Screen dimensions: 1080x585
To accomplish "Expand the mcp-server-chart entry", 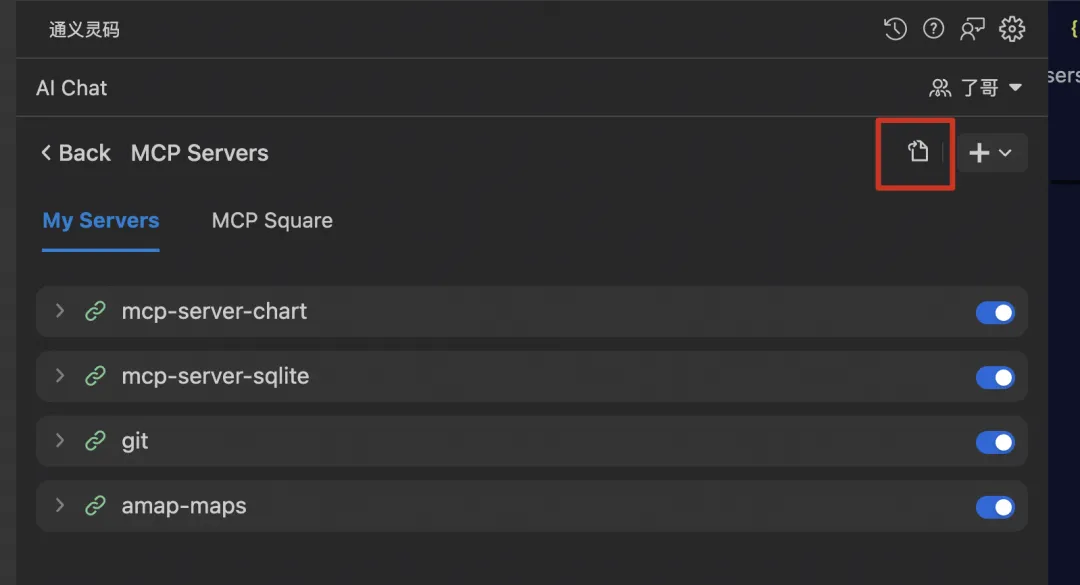I will tap(60, 312).
